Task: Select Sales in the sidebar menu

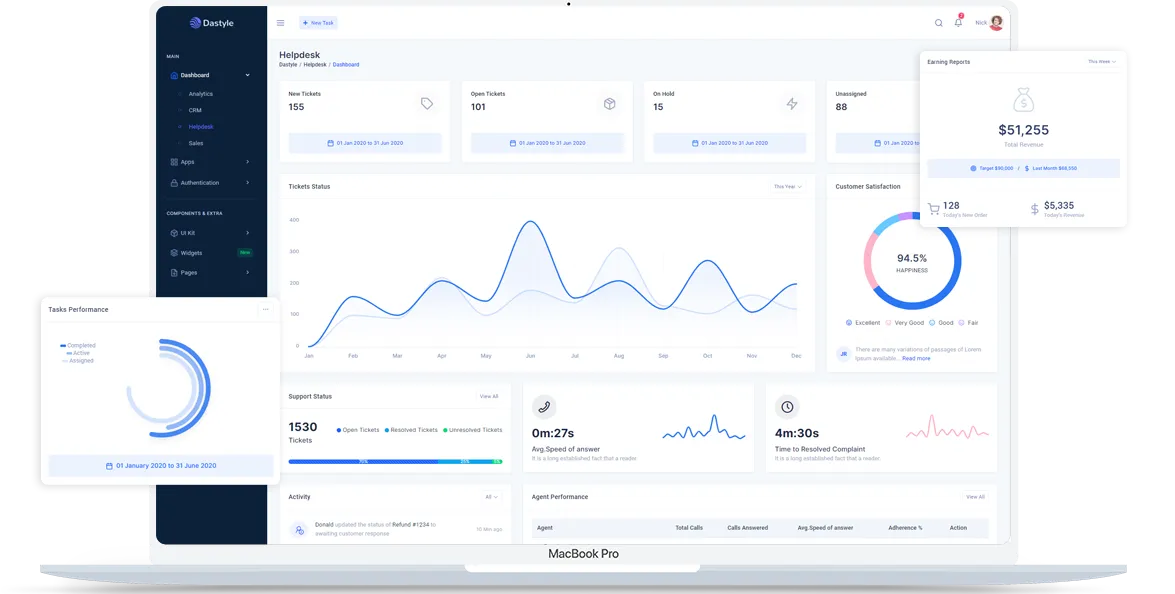Action: click(194, 143)
